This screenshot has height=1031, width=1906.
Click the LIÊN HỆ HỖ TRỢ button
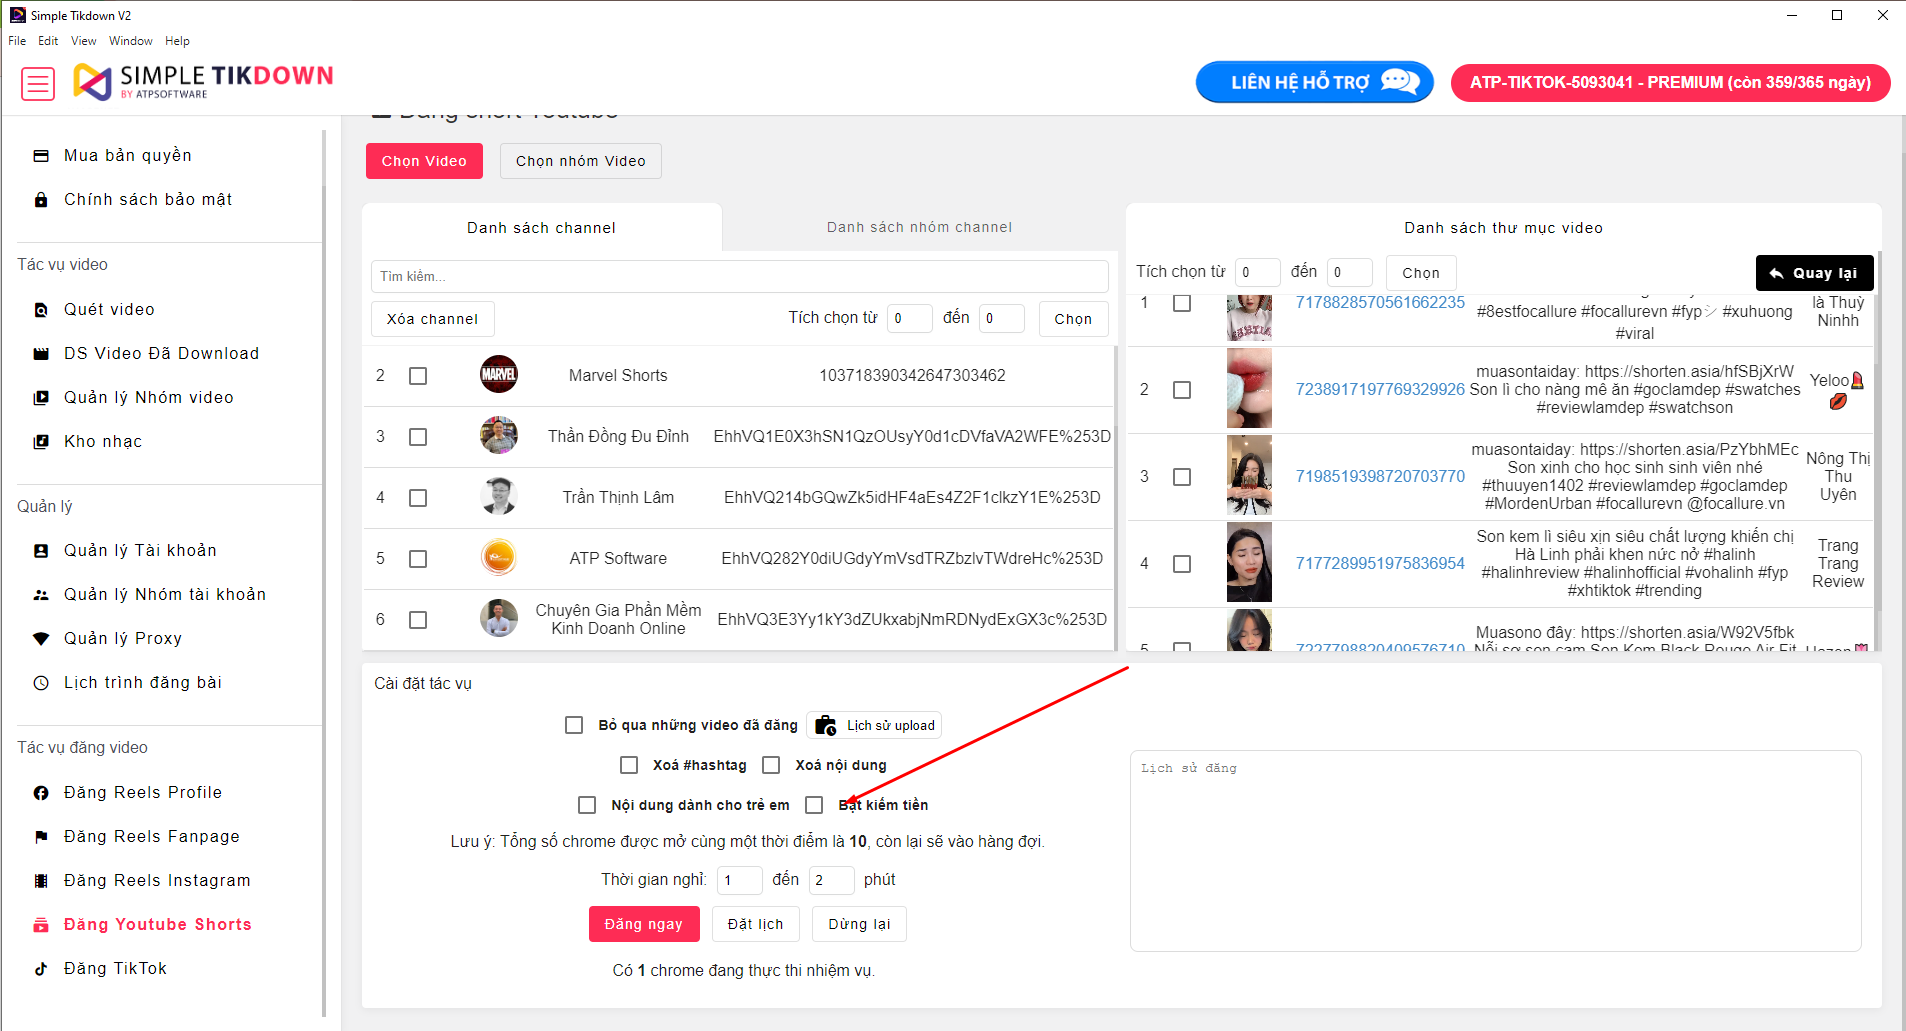(1314, 82)
